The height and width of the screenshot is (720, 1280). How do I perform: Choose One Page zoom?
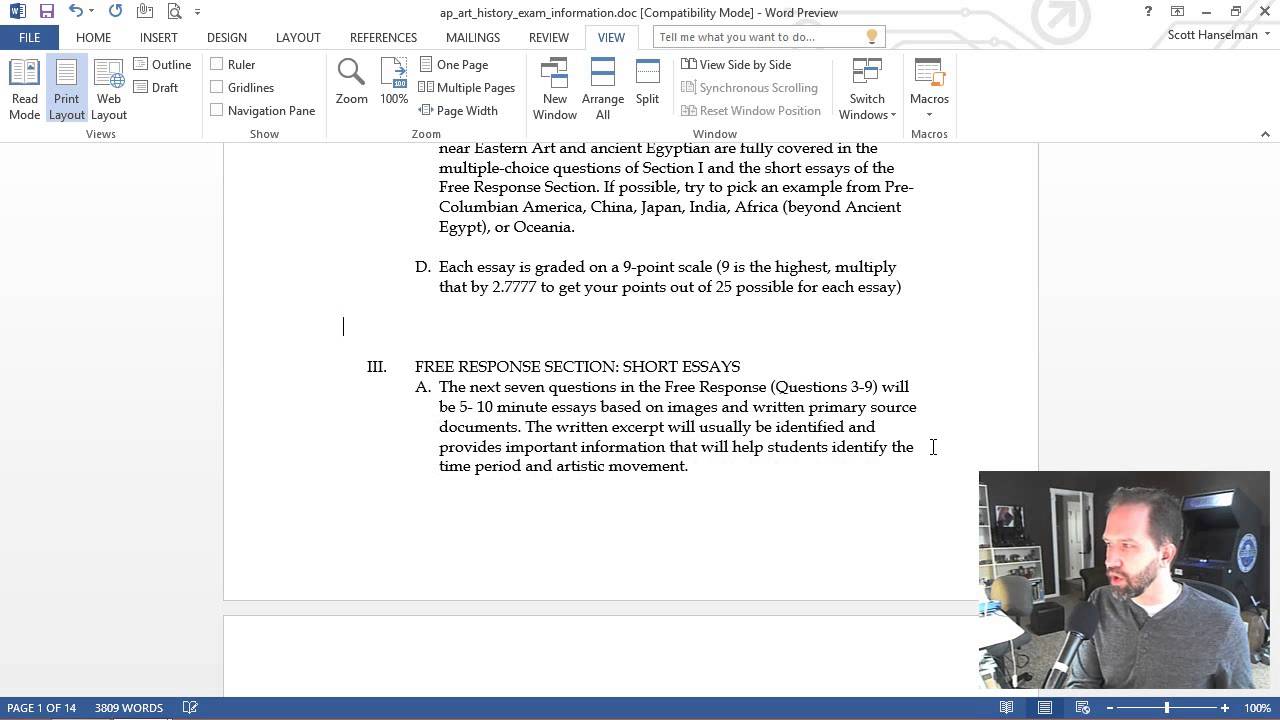pyautogui.click(x=454, y=64)
